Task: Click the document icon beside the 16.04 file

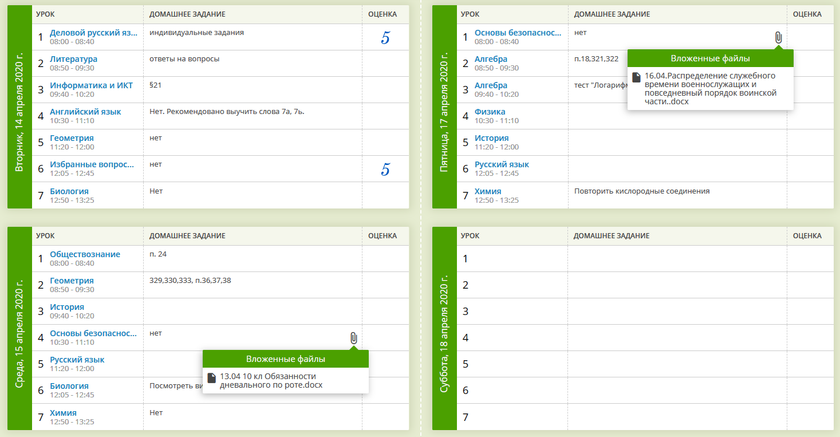Action: click(x=637, y=77)
